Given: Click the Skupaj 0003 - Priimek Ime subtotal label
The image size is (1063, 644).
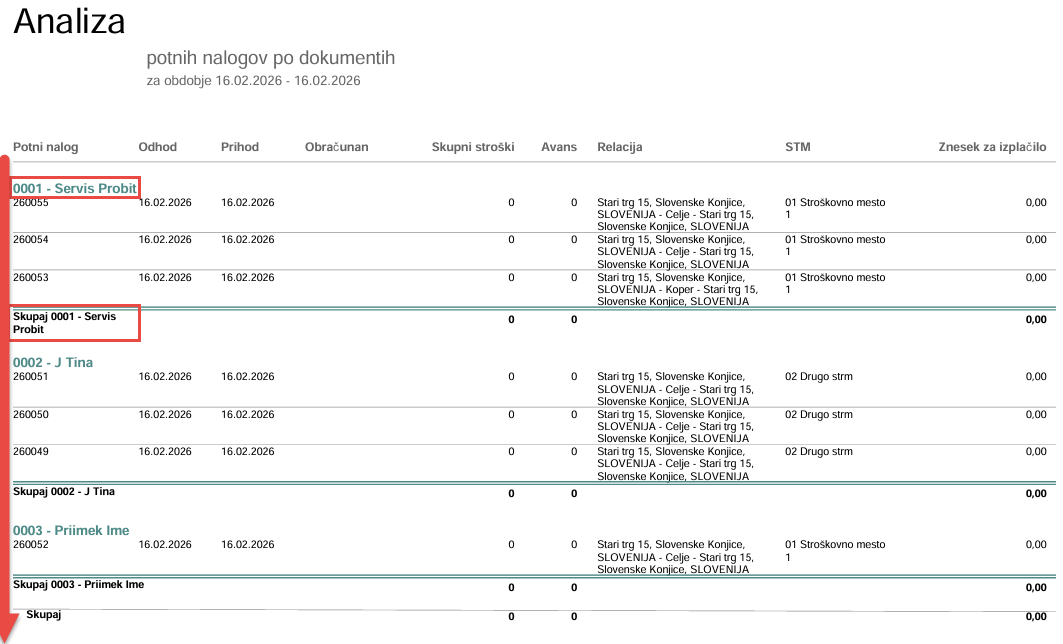Looking at the screenshot, I should (x=79, y=584).
